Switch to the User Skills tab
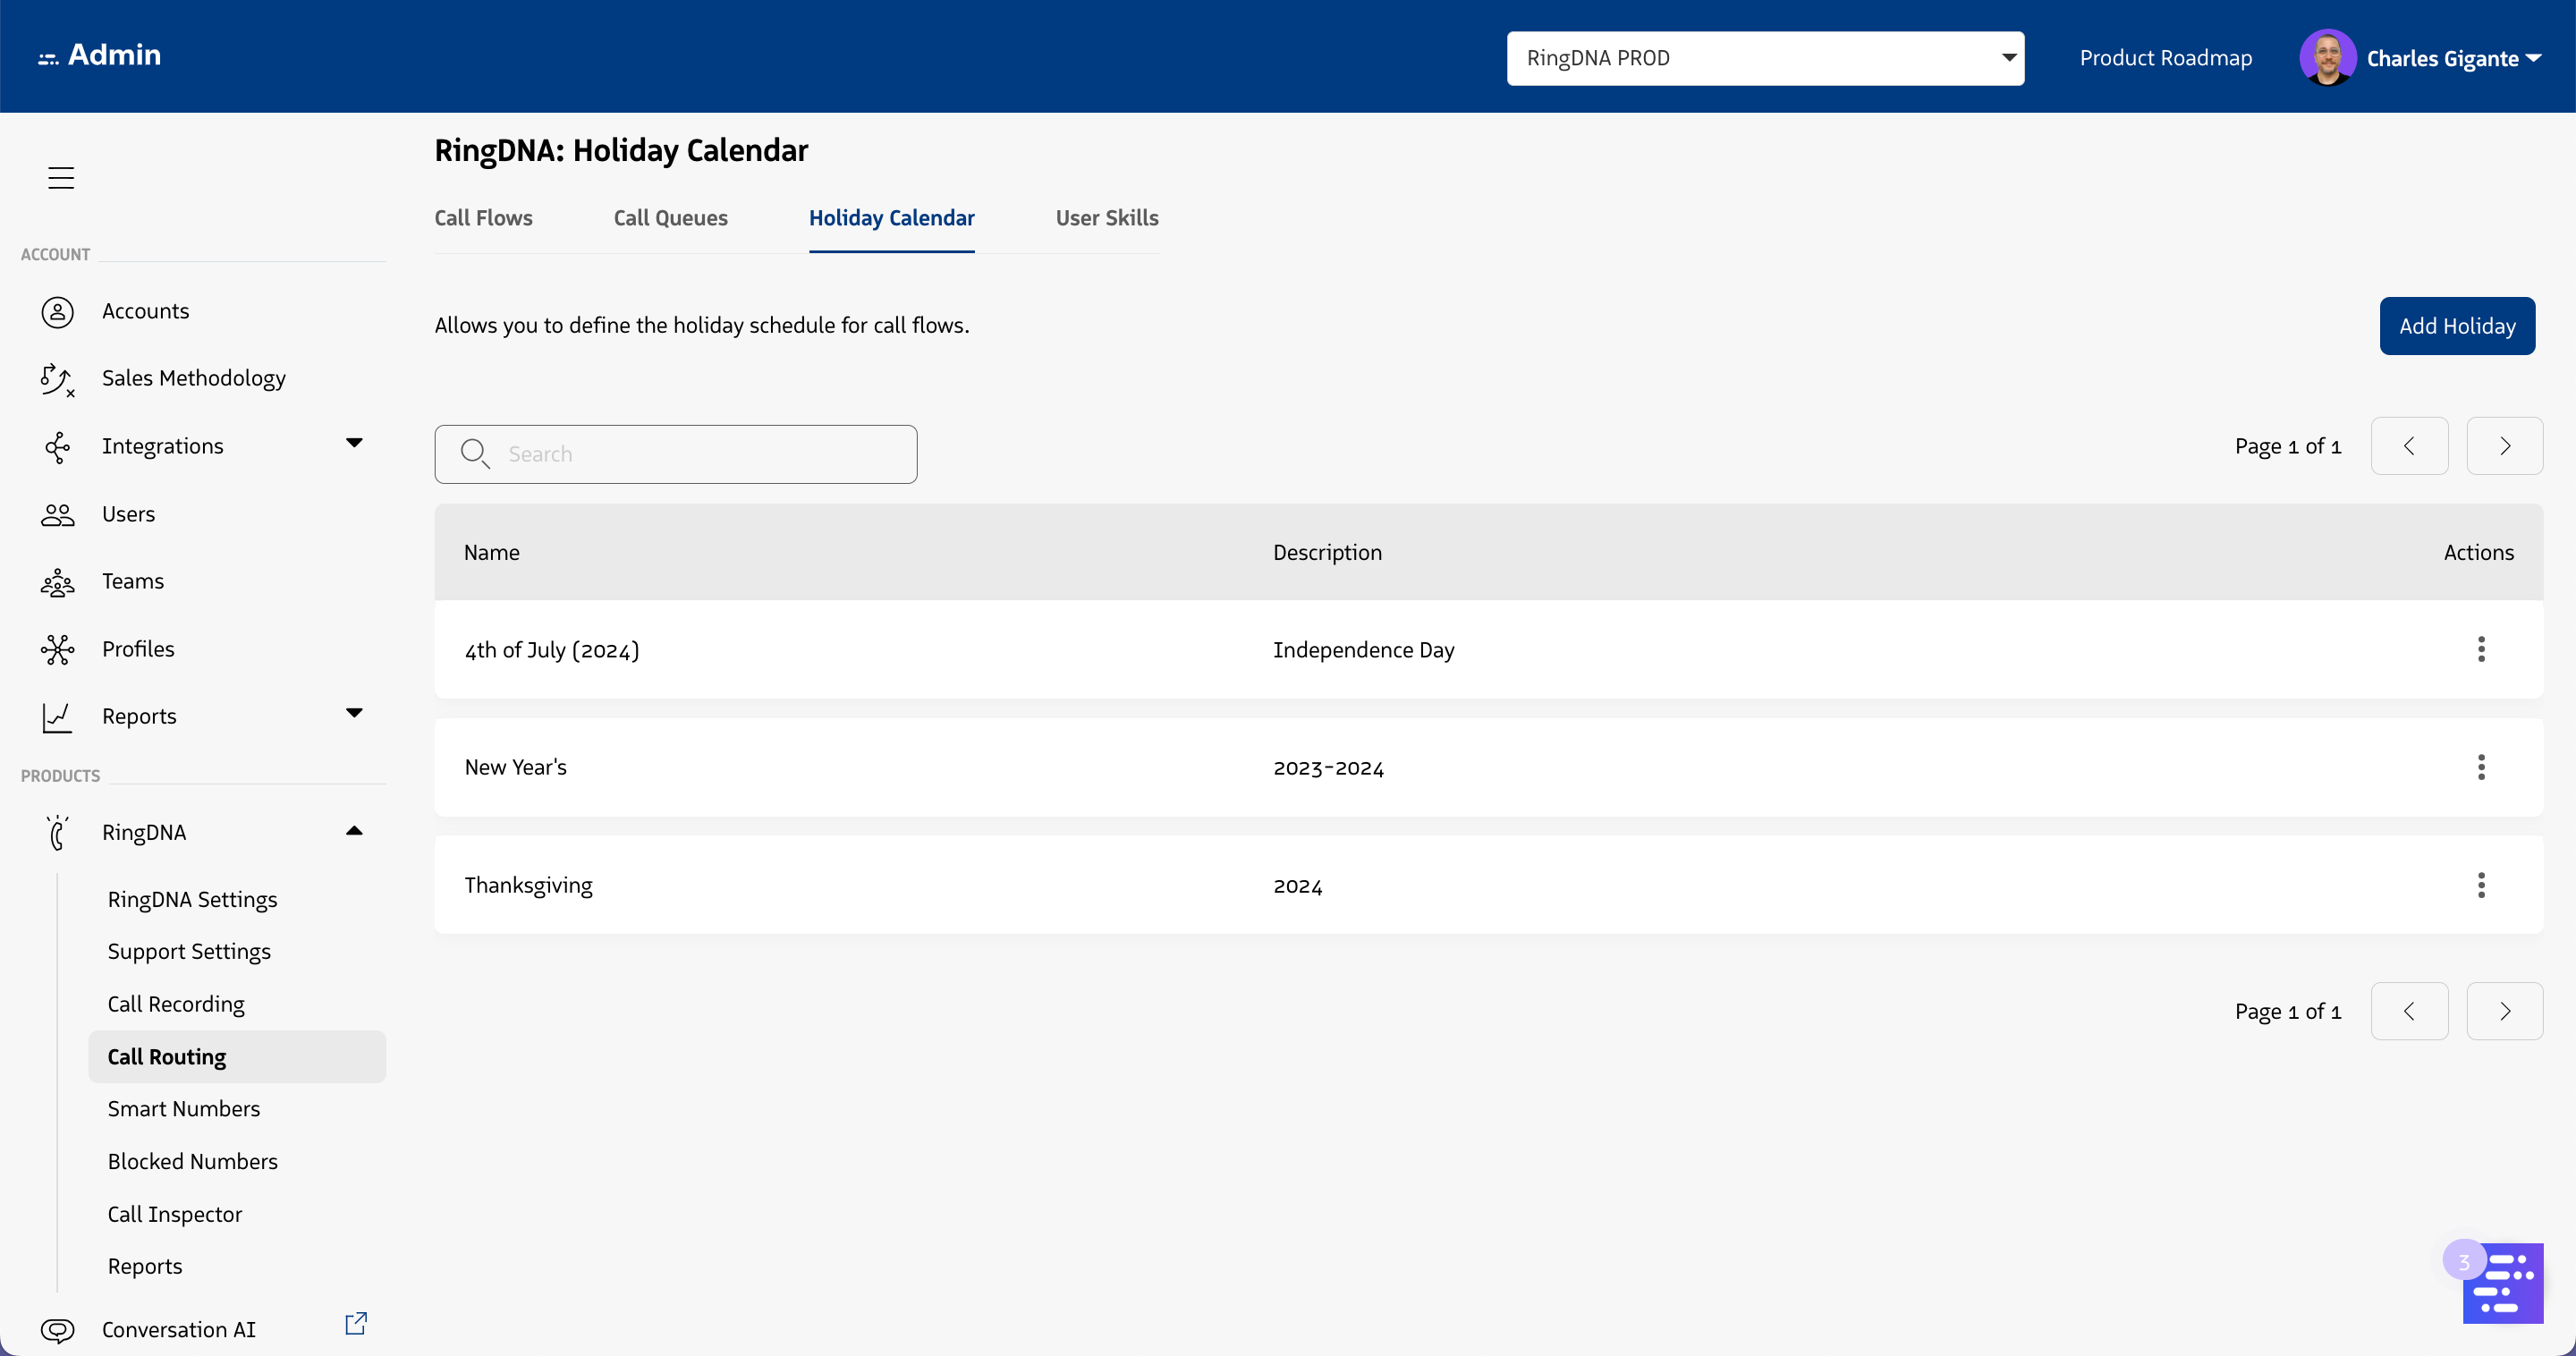This screenshot has width=2576, height=1356. coord(1107,218)
